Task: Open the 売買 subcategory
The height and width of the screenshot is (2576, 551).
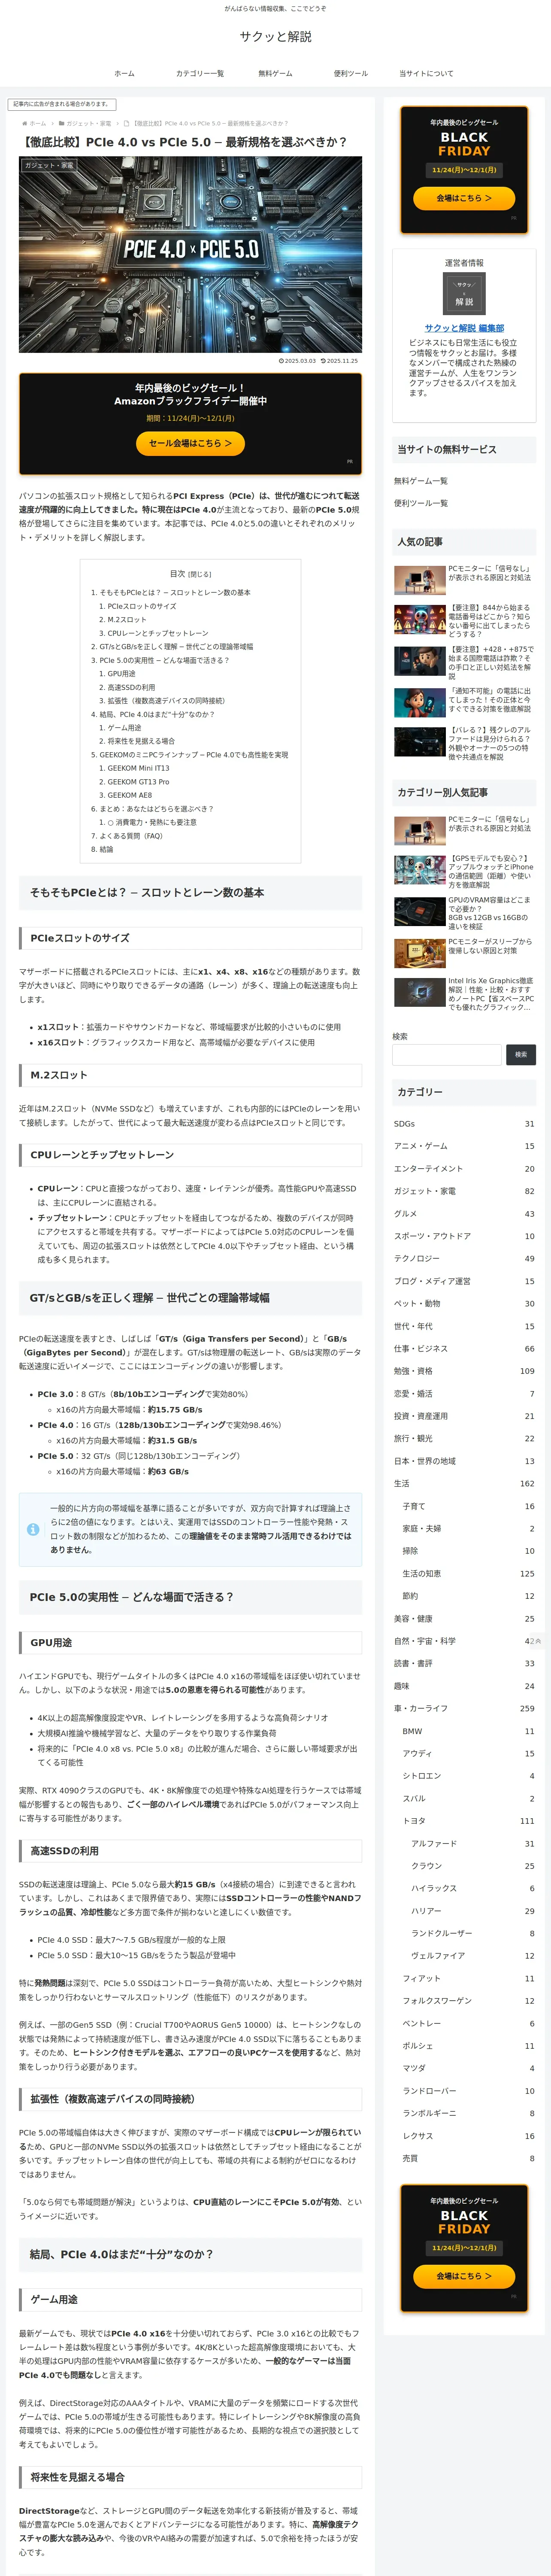Action: point(468,2159)
